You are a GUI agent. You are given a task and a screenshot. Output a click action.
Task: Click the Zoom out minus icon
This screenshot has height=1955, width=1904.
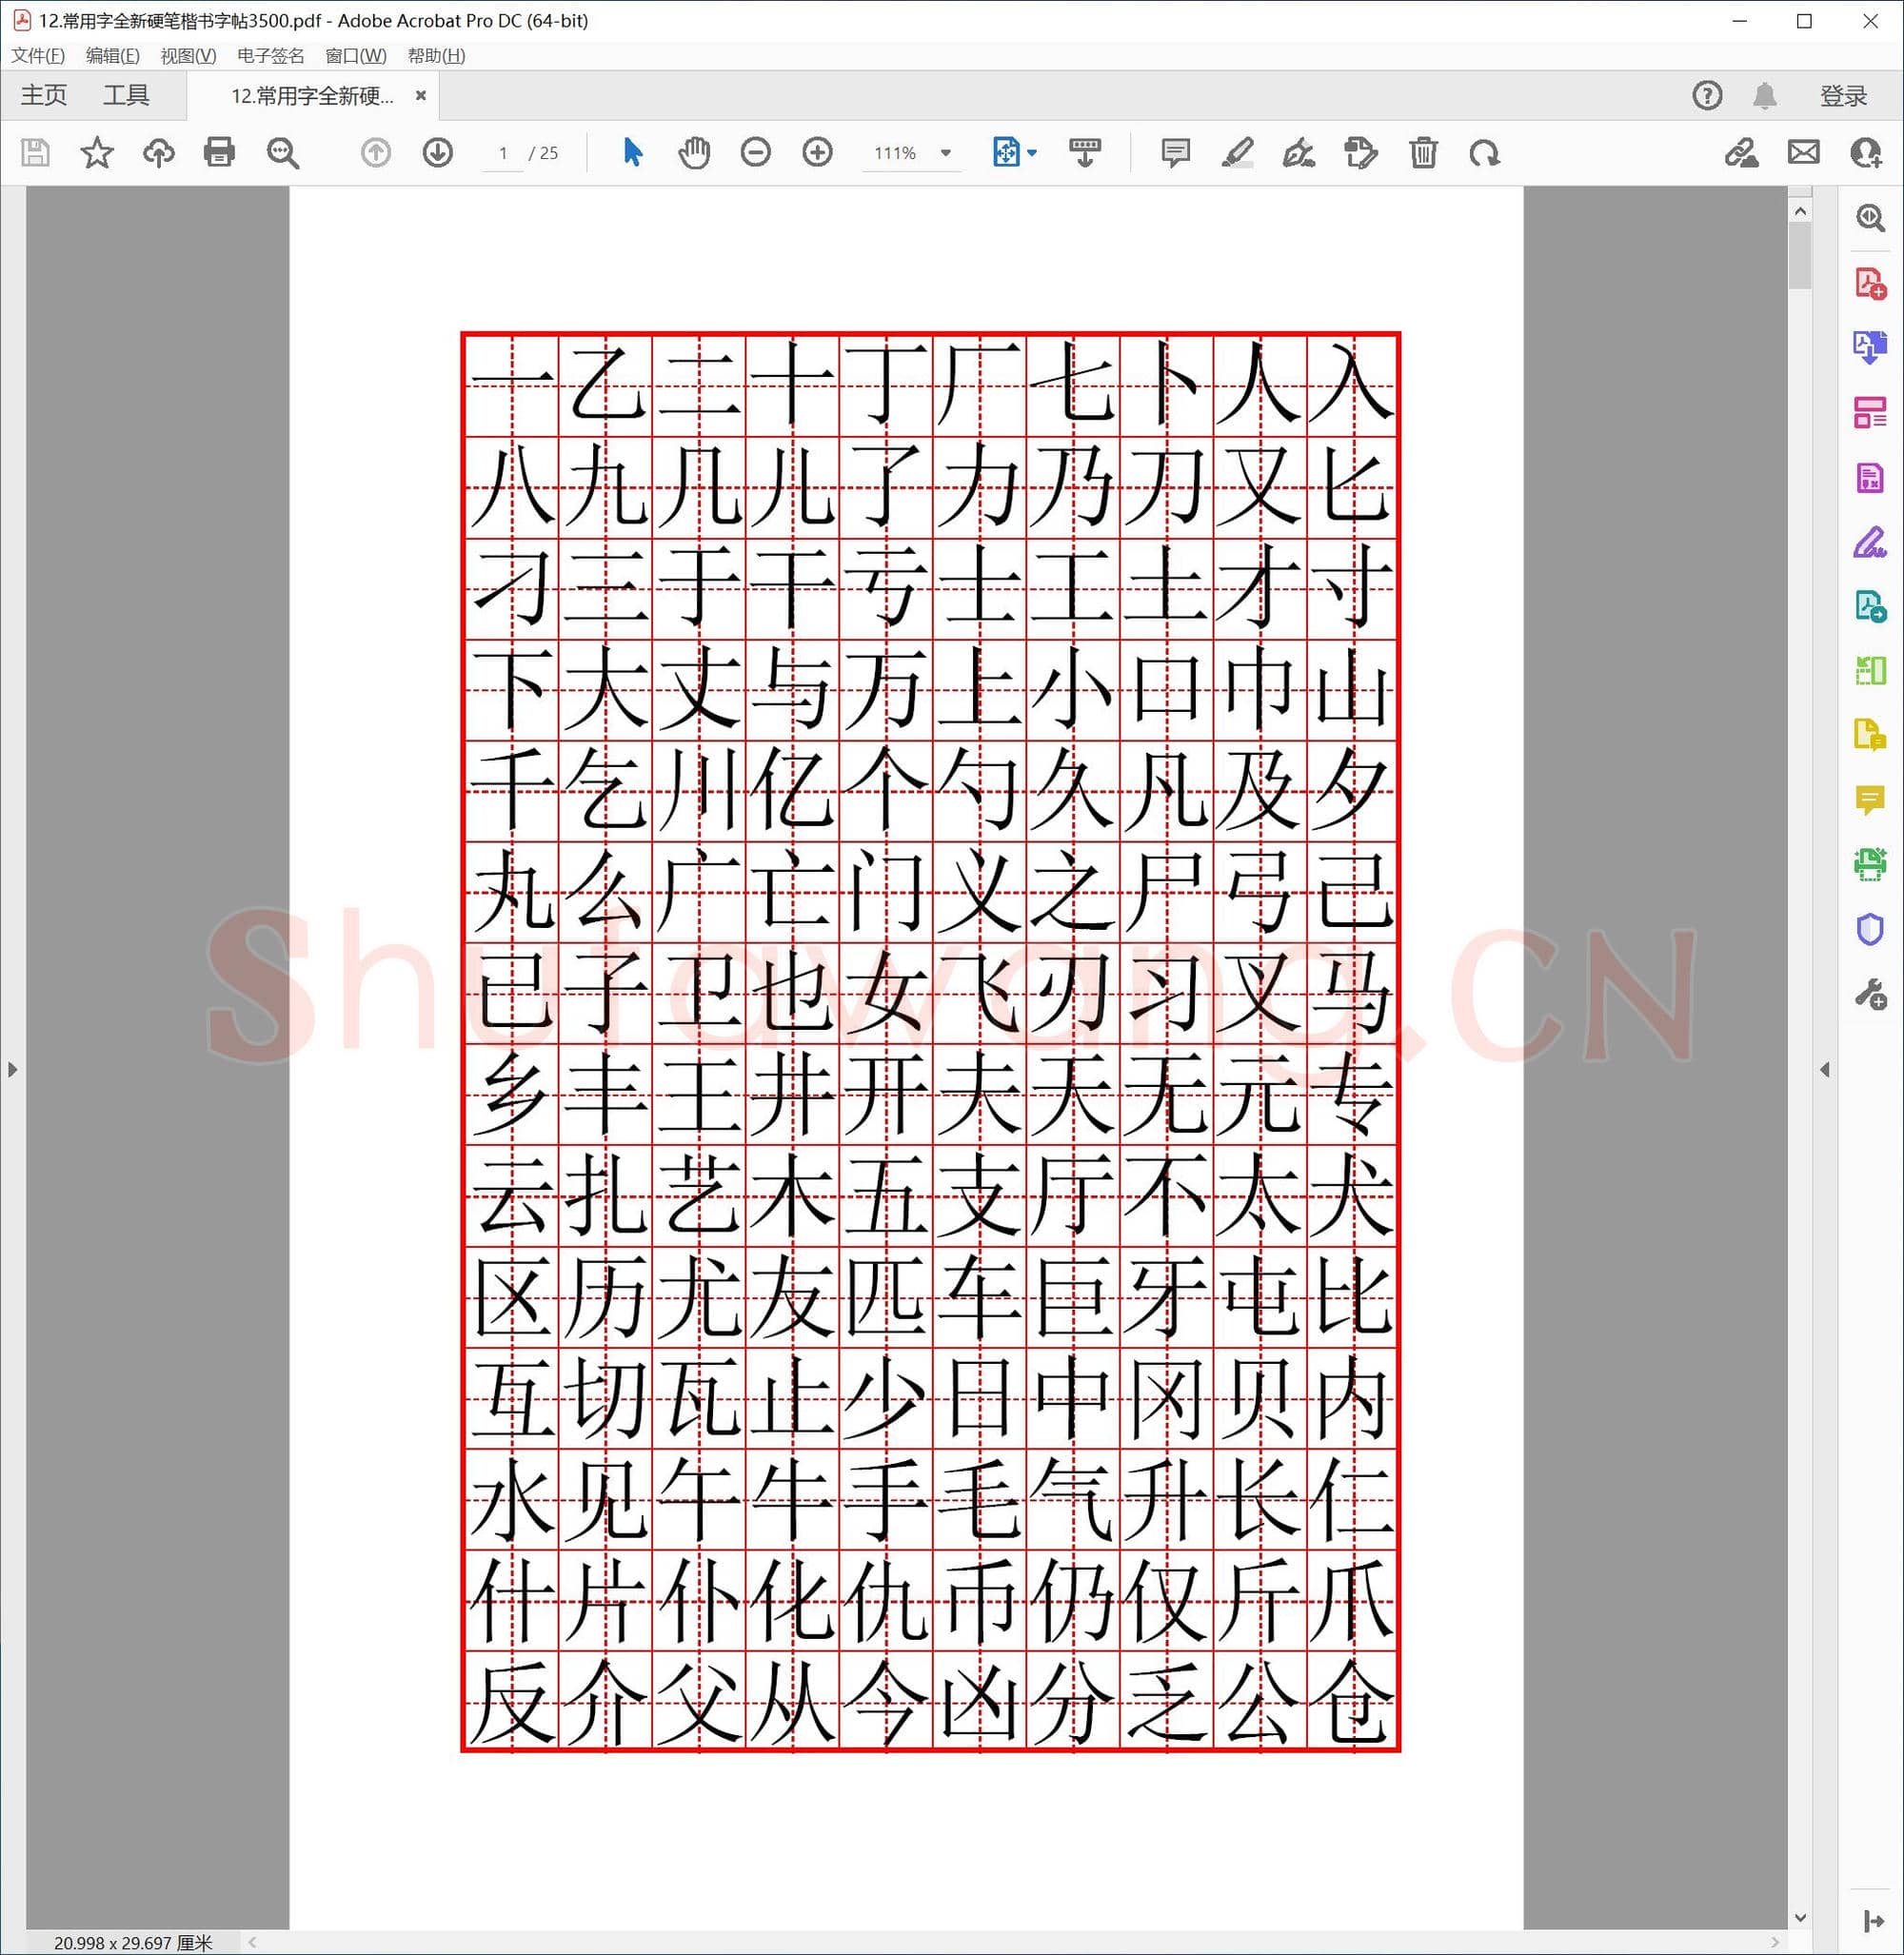pos(756,152)
